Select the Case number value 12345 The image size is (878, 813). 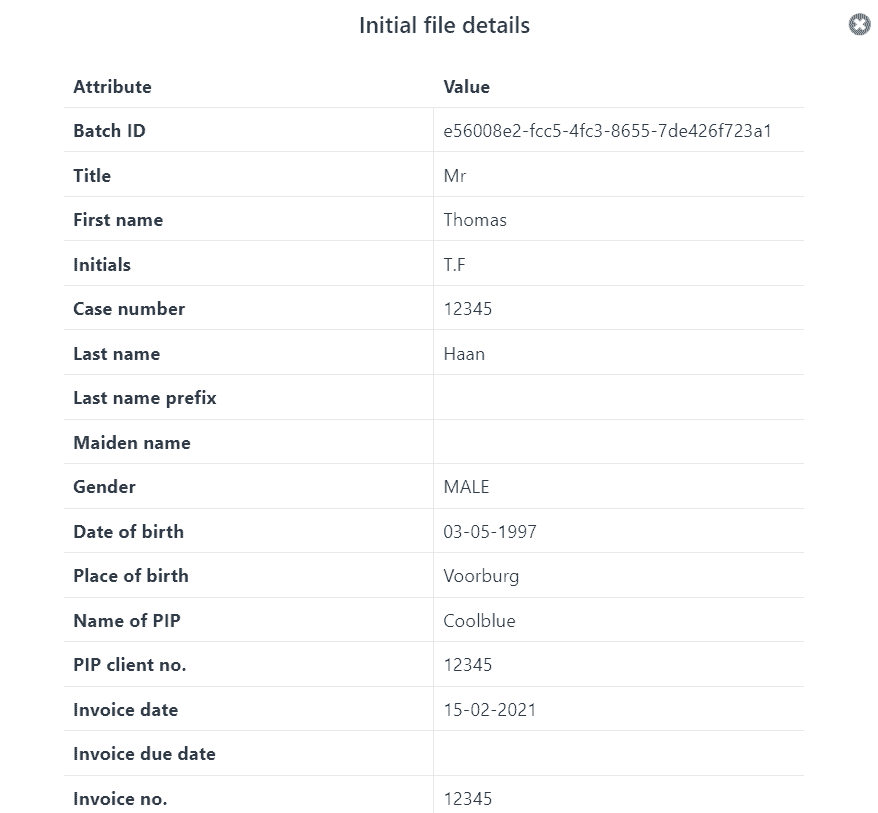tap(468, 309)
